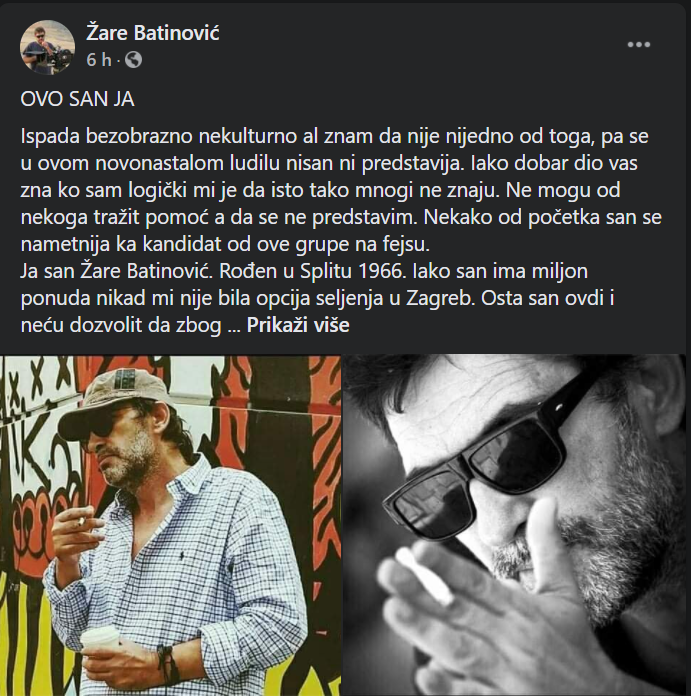The image size is (691, 696).
Task: Open the '6 h' post timestamp
Action: click(x=99, y=59)
